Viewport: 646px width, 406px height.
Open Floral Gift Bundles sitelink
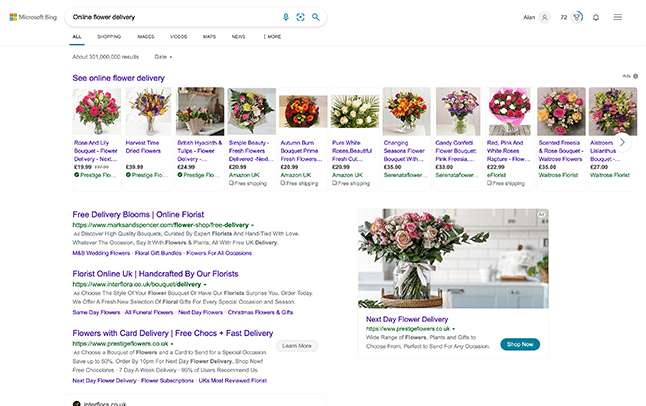pos(158,253)
